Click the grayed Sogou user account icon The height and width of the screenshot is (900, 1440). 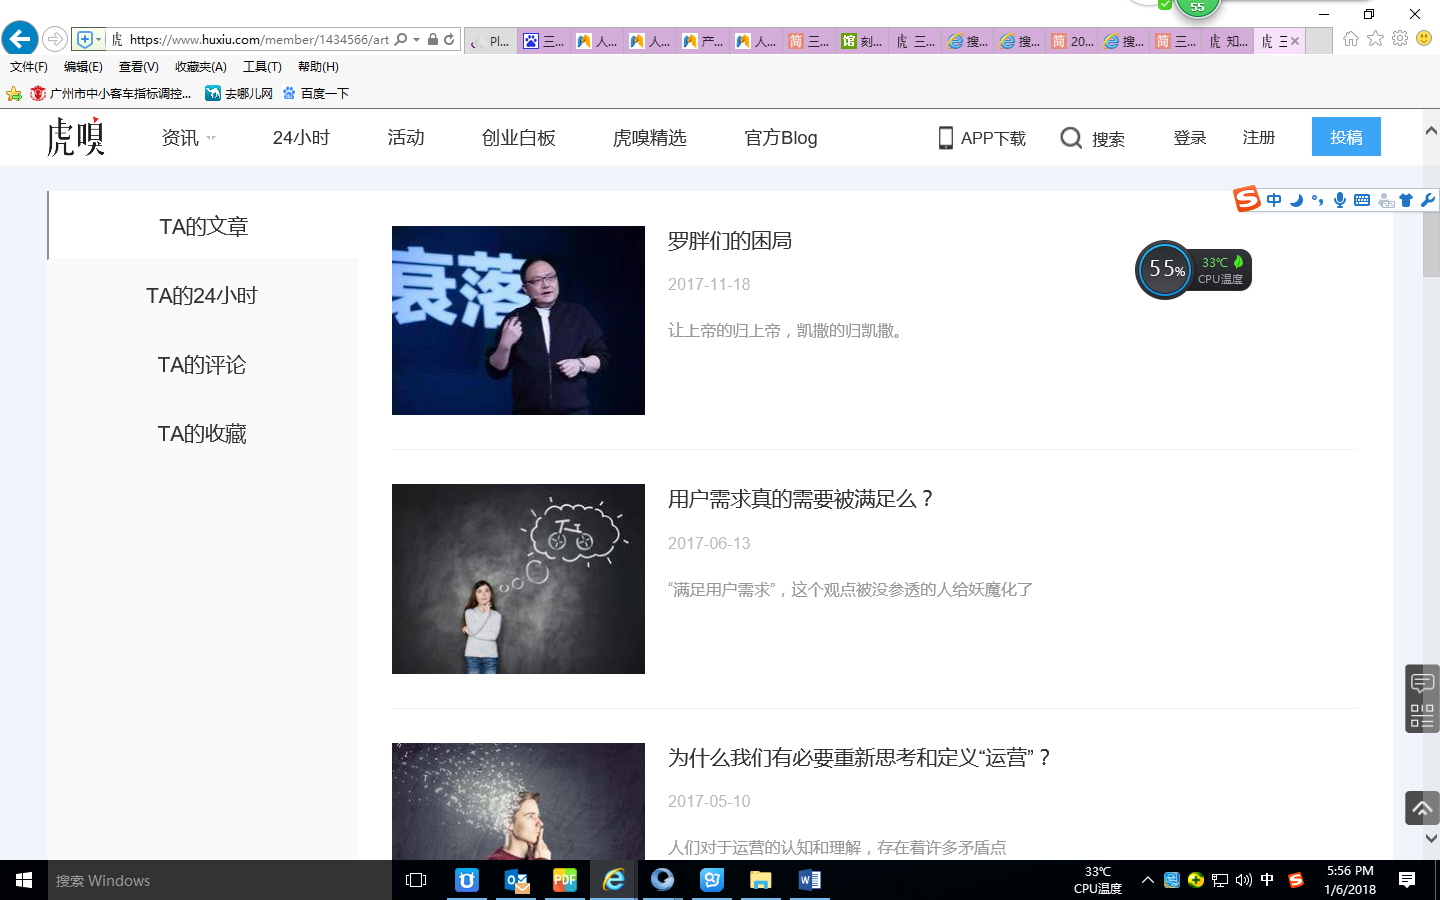(1386, 200)
